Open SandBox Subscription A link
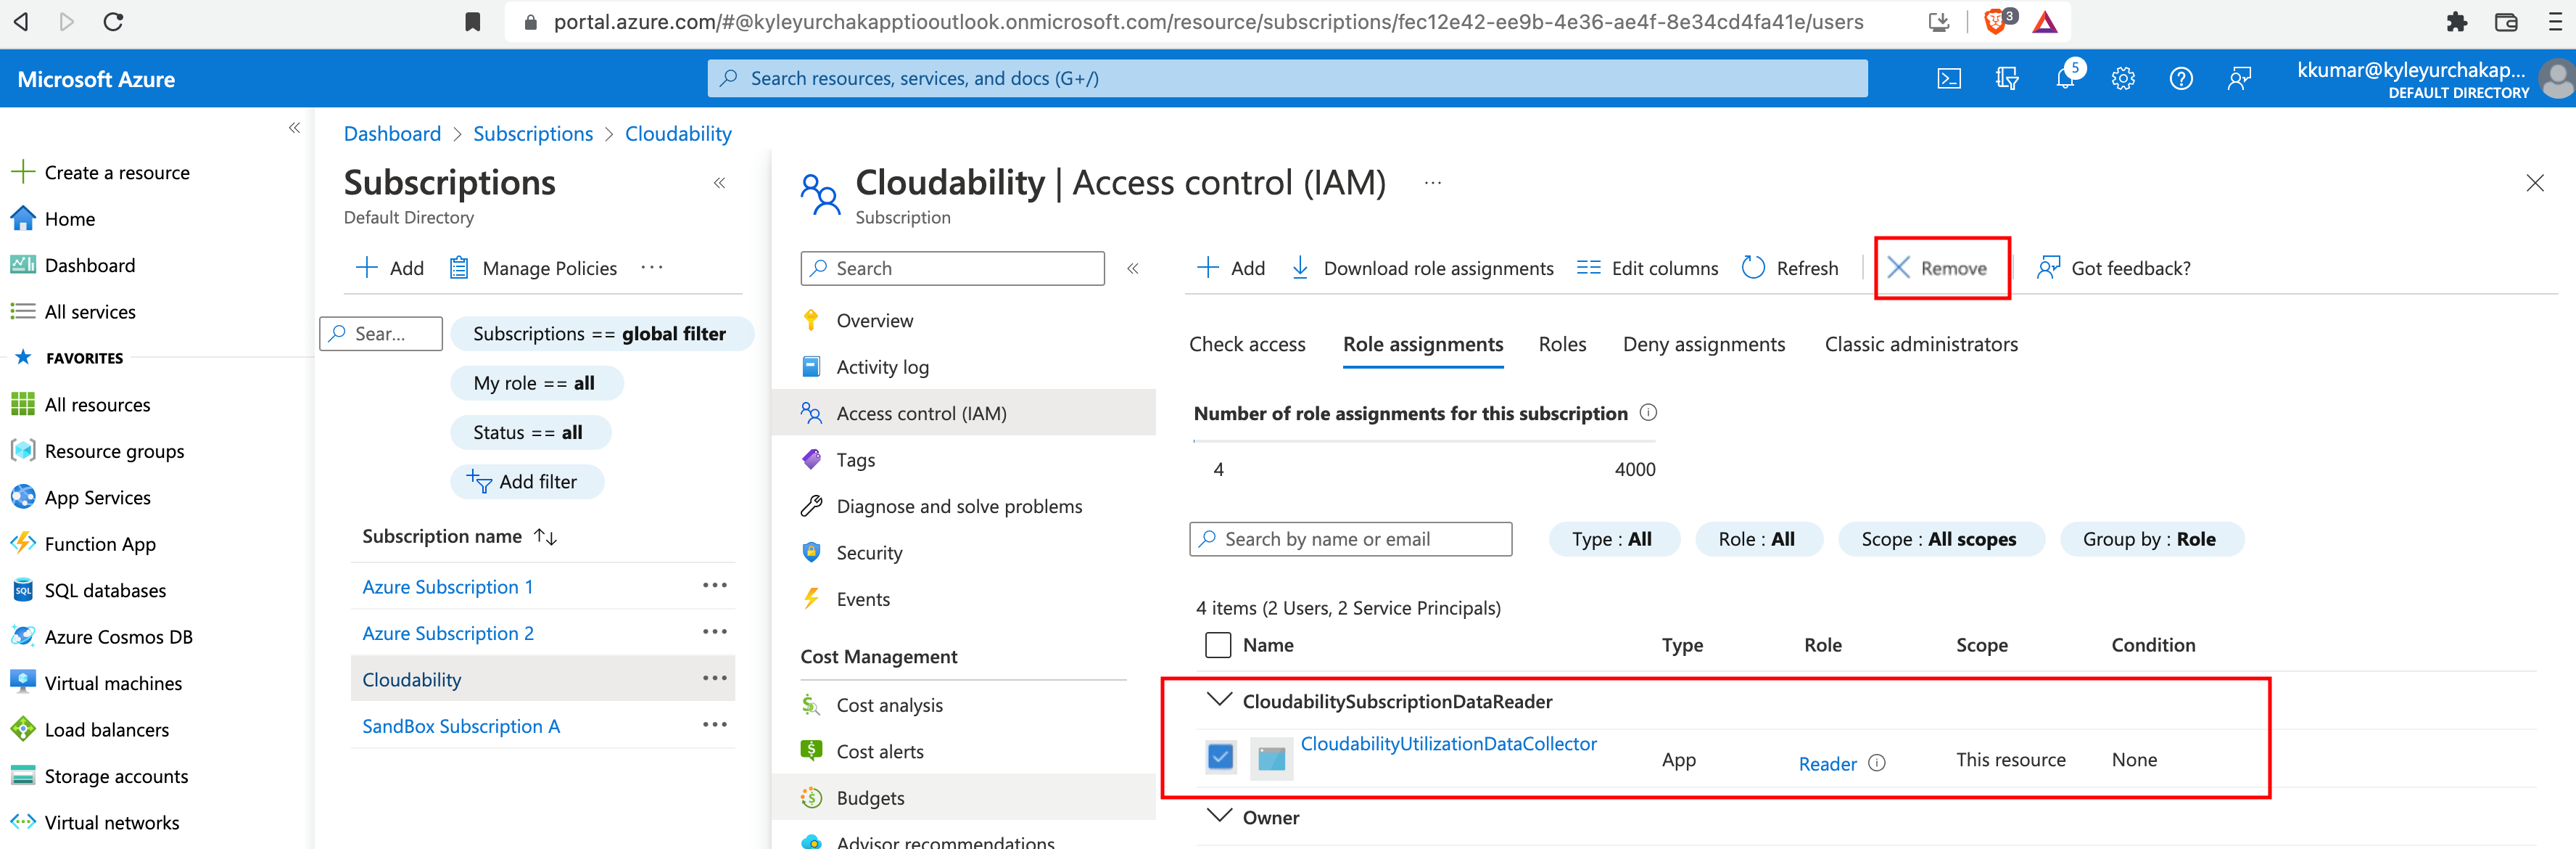Viewport: 2576px width, 849px height. pyautogui.click(x=460, y=726)
